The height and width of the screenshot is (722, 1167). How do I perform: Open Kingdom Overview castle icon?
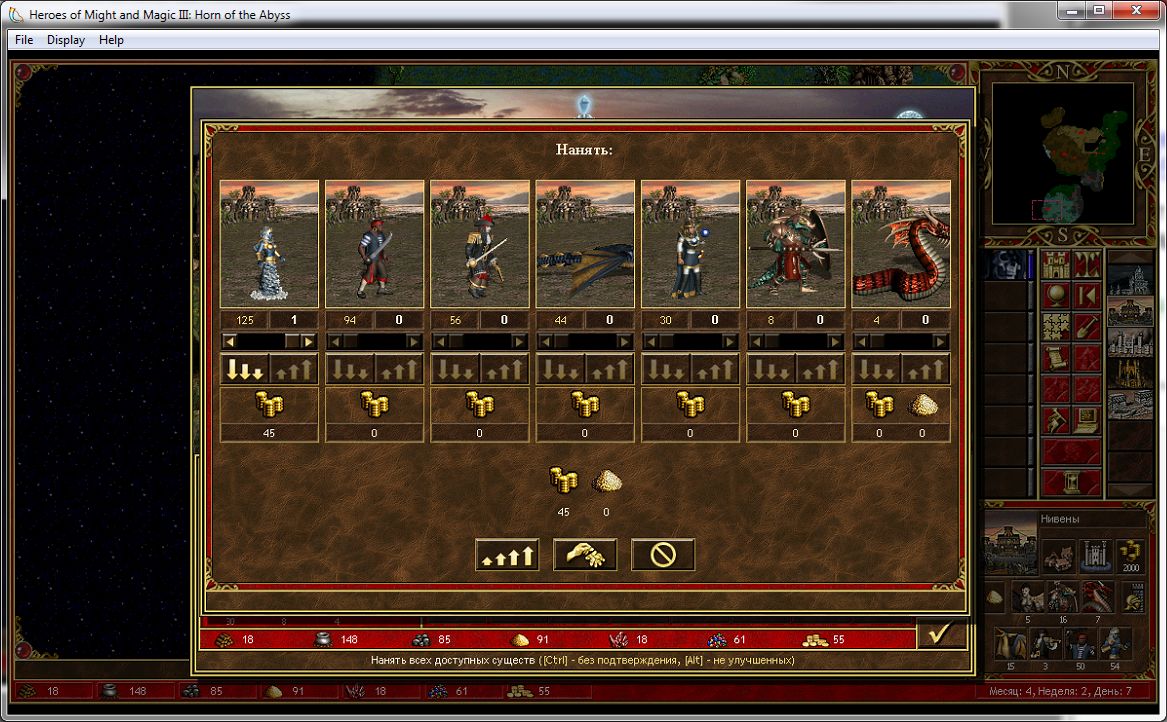click(1055, 264)
